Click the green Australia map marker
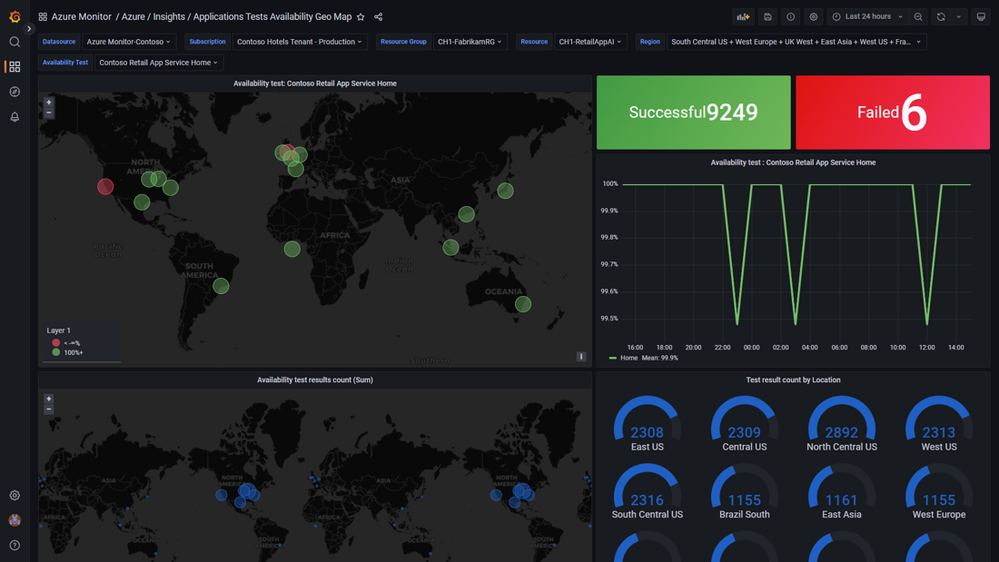 click(x=523, y=305)
